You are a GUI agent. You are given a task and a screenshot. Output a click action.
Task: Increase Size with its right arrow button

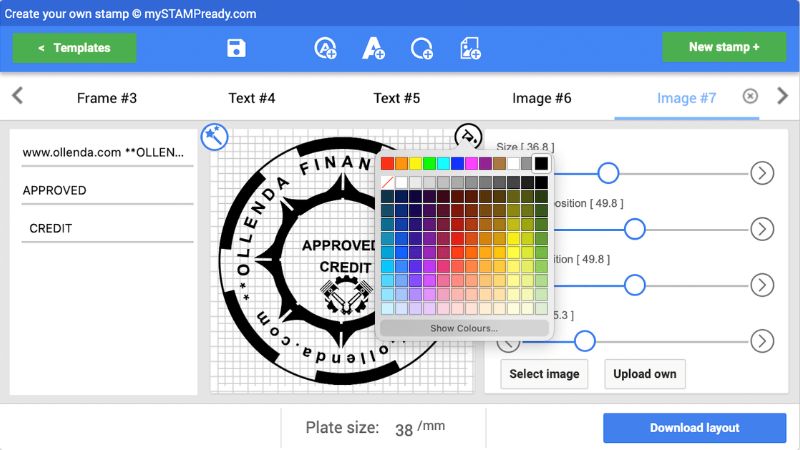click(762, 173)
